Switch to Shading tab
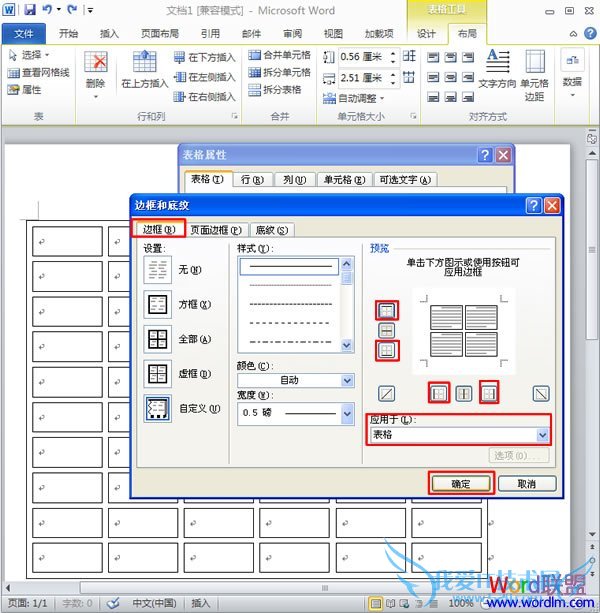 pyautogui.click(x=272, y=230)
